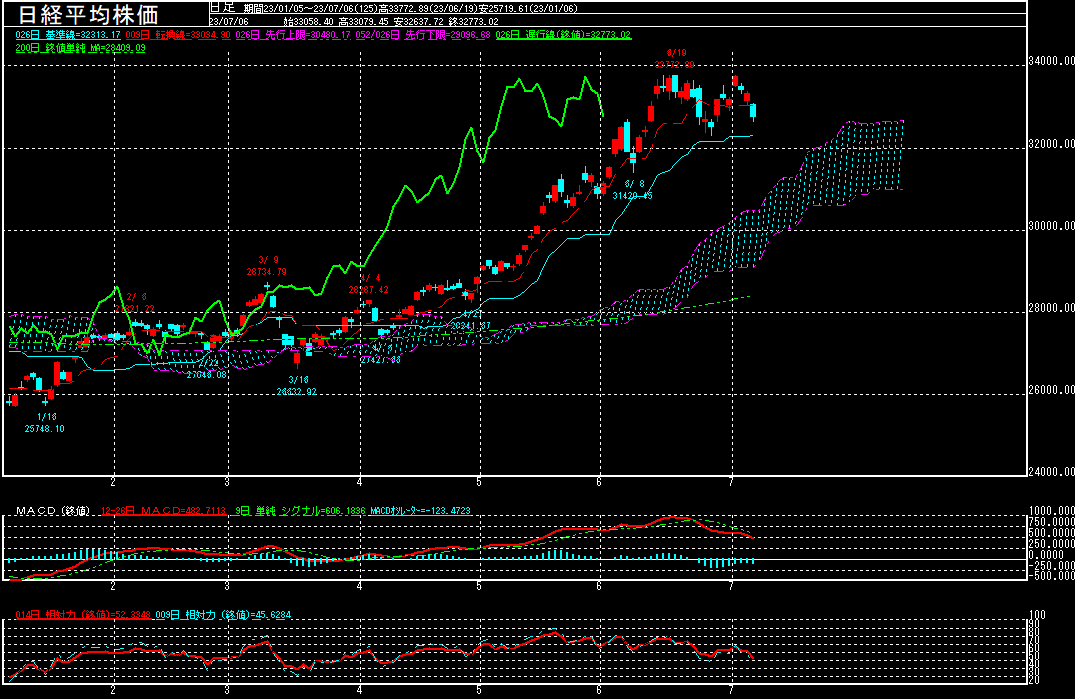This screenshot has height=699, width=1076.
Task: Select the 026日 基準線=32313.17 legend label
Action: click(68, 35)
